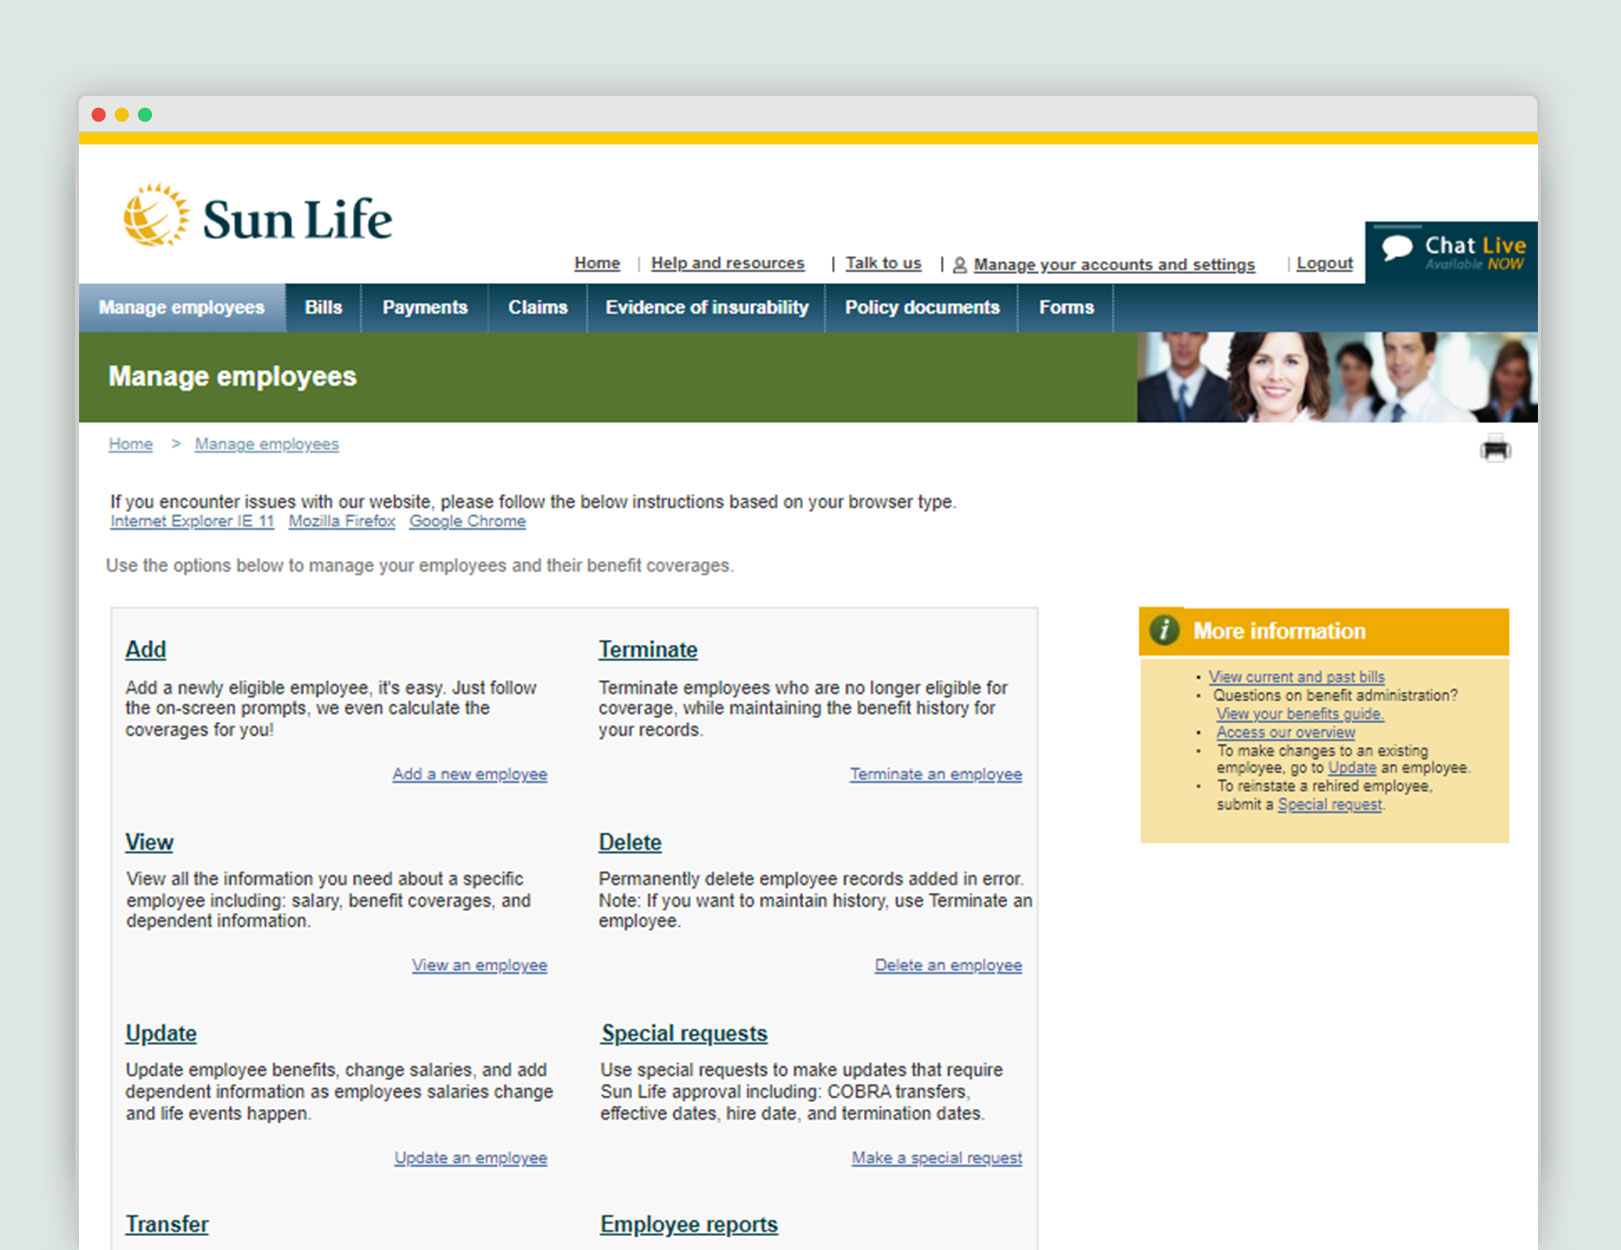Click the Transfer heading link
The width and height of the screenshot is (1621, 1250).
pyautogui.click(x=167, y=1224)
